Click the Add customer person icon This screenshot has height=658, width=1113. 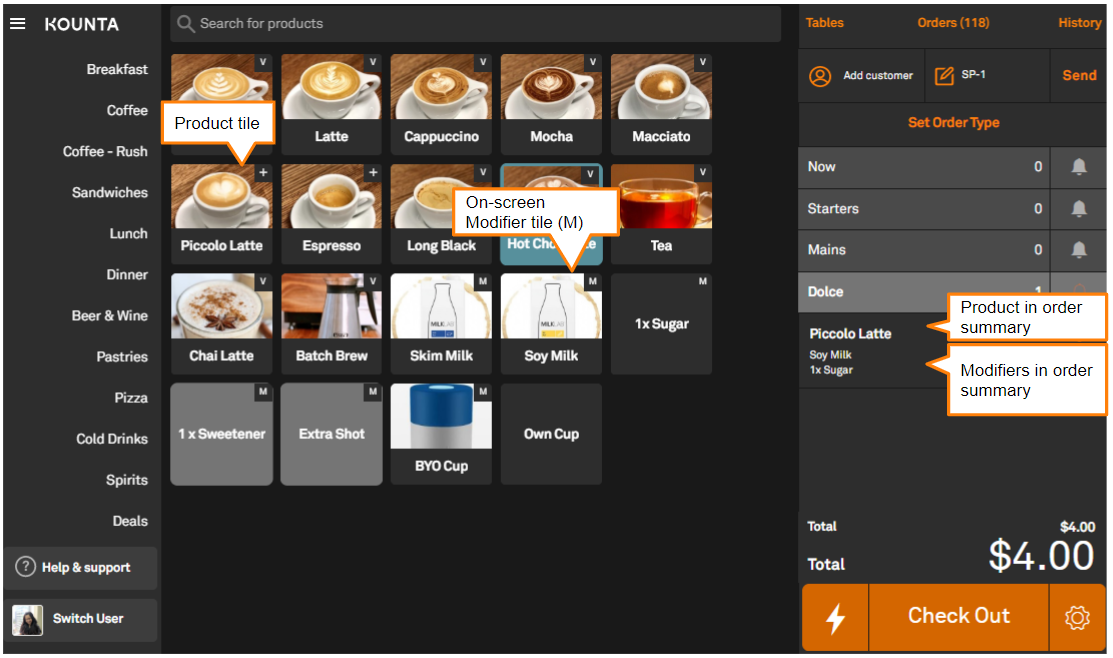pos(820,76)
